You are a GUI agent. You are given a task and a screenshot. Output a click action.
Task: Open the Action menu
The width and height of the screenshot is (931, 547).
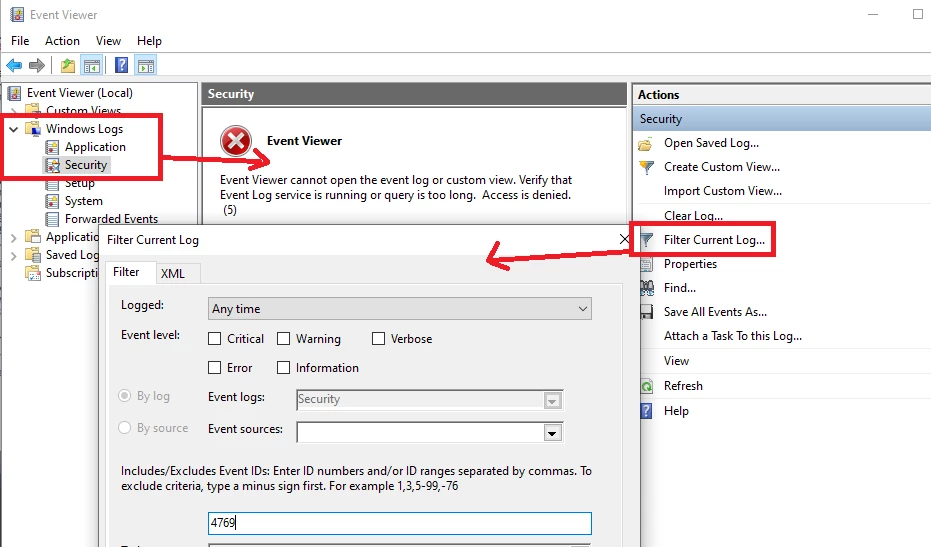tap(62, 40)
